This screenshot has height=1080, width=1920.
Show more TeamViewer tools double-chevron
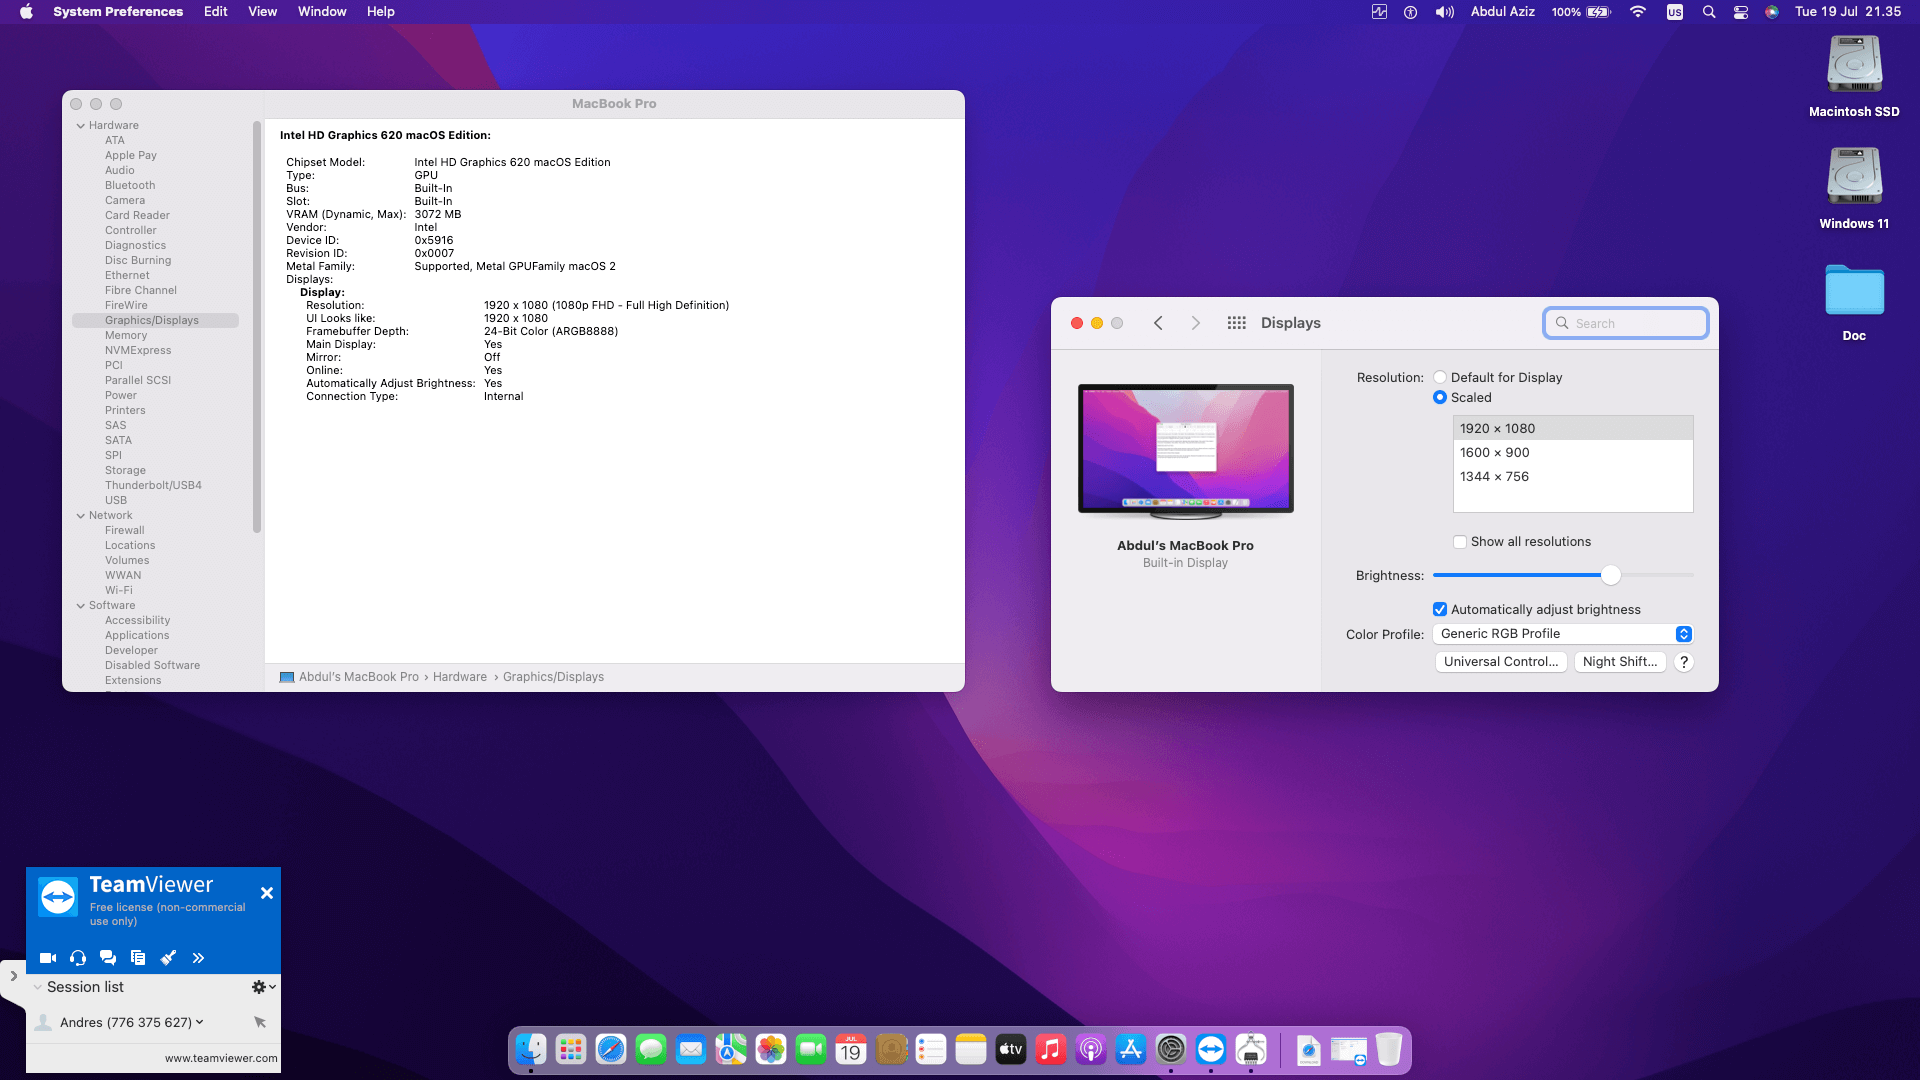click(x=198, y=958)
